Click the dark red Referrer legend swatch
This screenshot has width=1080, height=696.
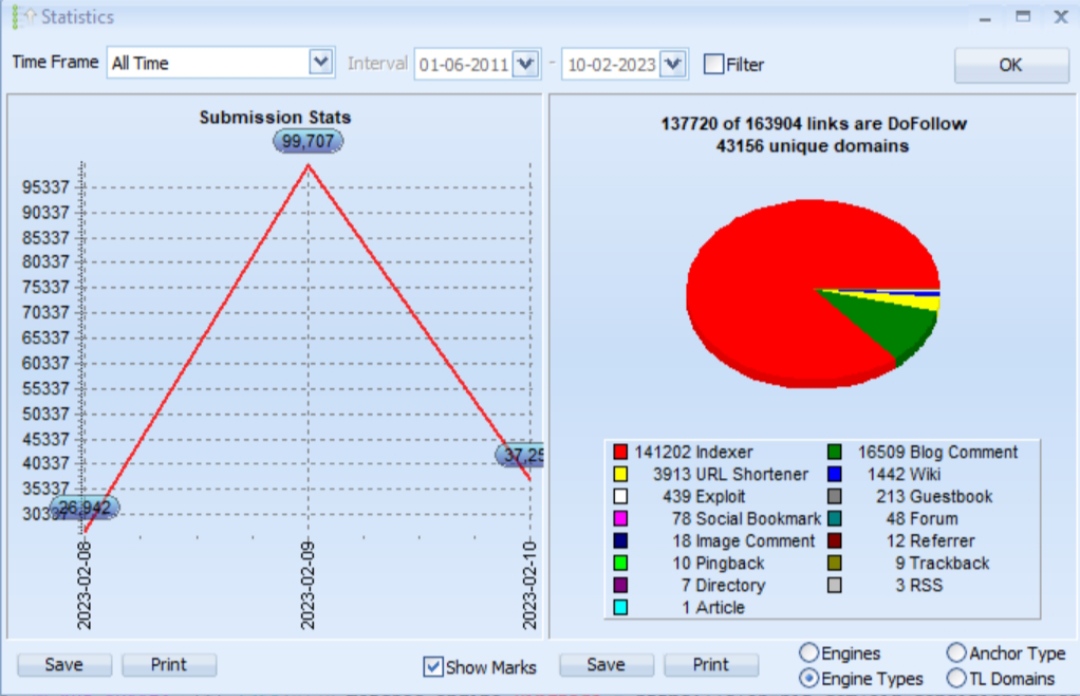(834, 541)
